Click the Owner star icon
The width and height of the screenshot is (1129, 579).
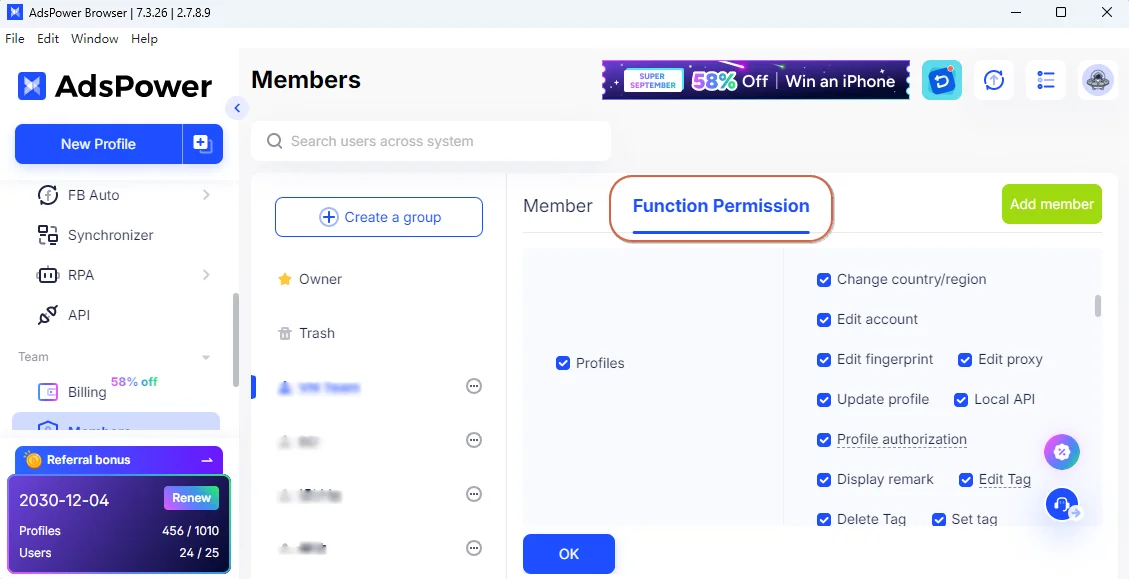click(x=284, y=279)
